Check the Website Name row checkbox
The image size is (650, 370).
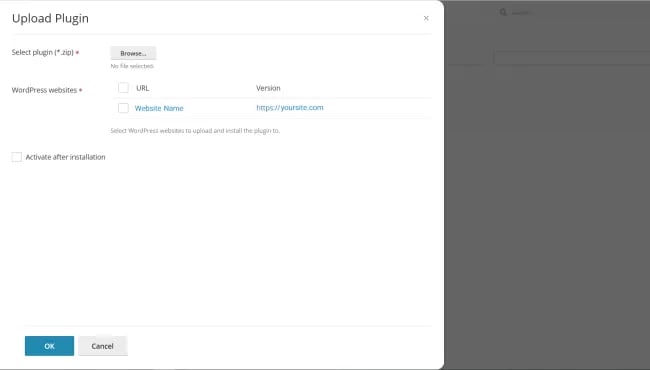click(x=123, y=108)
